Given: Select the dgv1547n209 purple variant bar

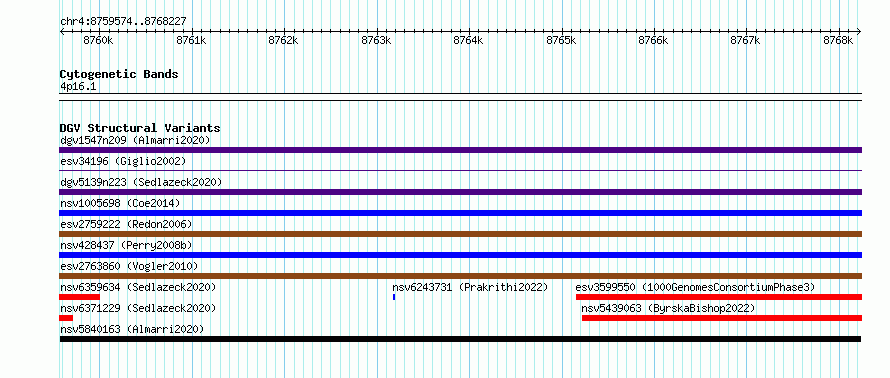Looking at the screenshot, I should (460, 150).
